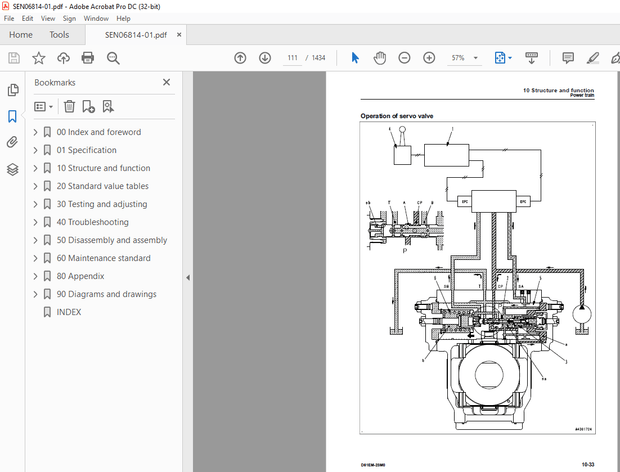The width and height of the screenshot is (620, 472).
Task: Open 20 Standard value tables bookmark
Action: 102,186
